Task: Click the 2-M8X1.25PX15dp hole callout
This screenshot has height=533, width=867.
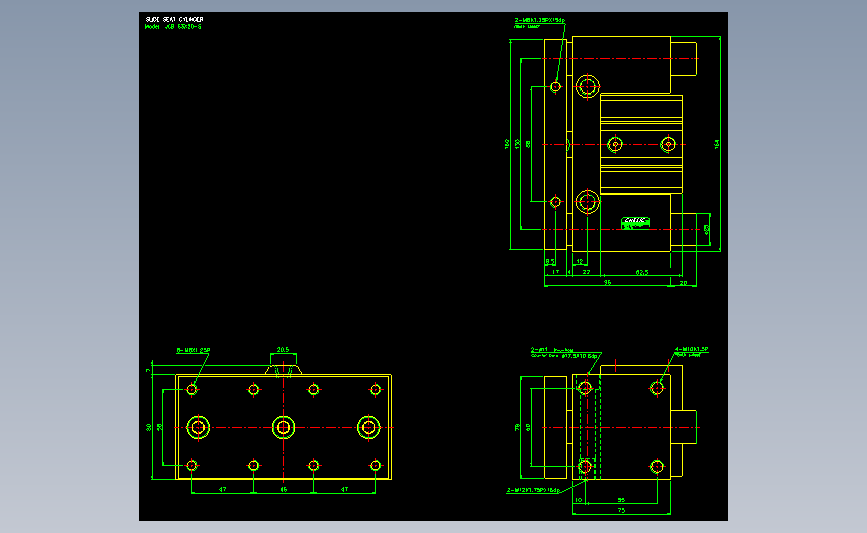Action: tap(540, 20)
